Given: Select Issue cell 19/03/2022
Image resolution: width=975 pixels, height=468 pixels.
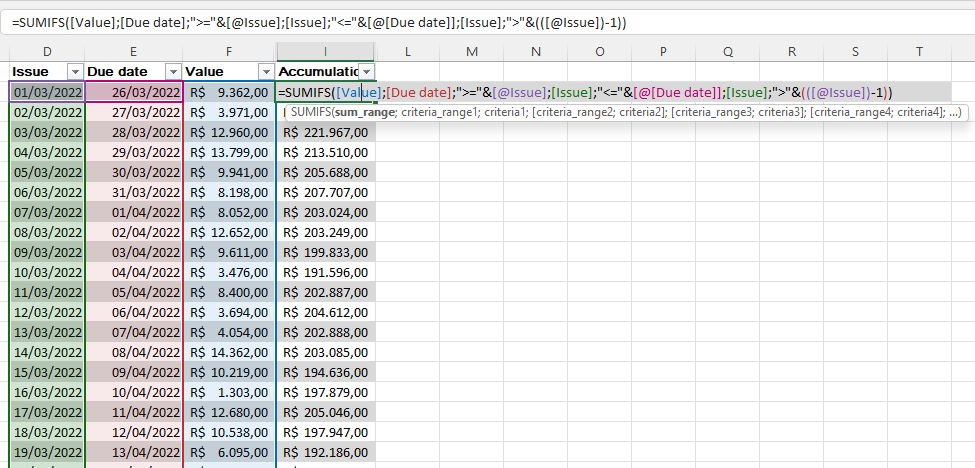Looking at the screenshot, I should 47,452.
